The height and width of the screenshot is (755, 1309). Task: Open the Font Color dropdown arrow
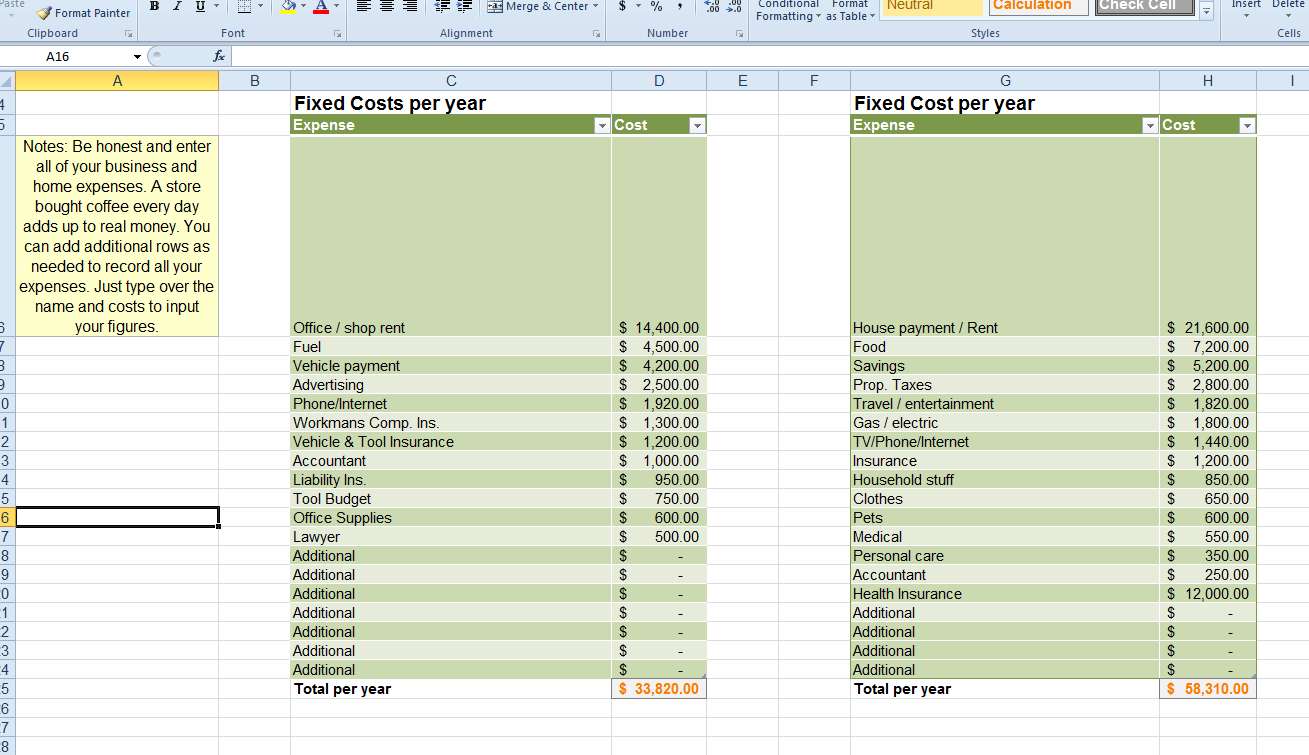click(336, 6)
